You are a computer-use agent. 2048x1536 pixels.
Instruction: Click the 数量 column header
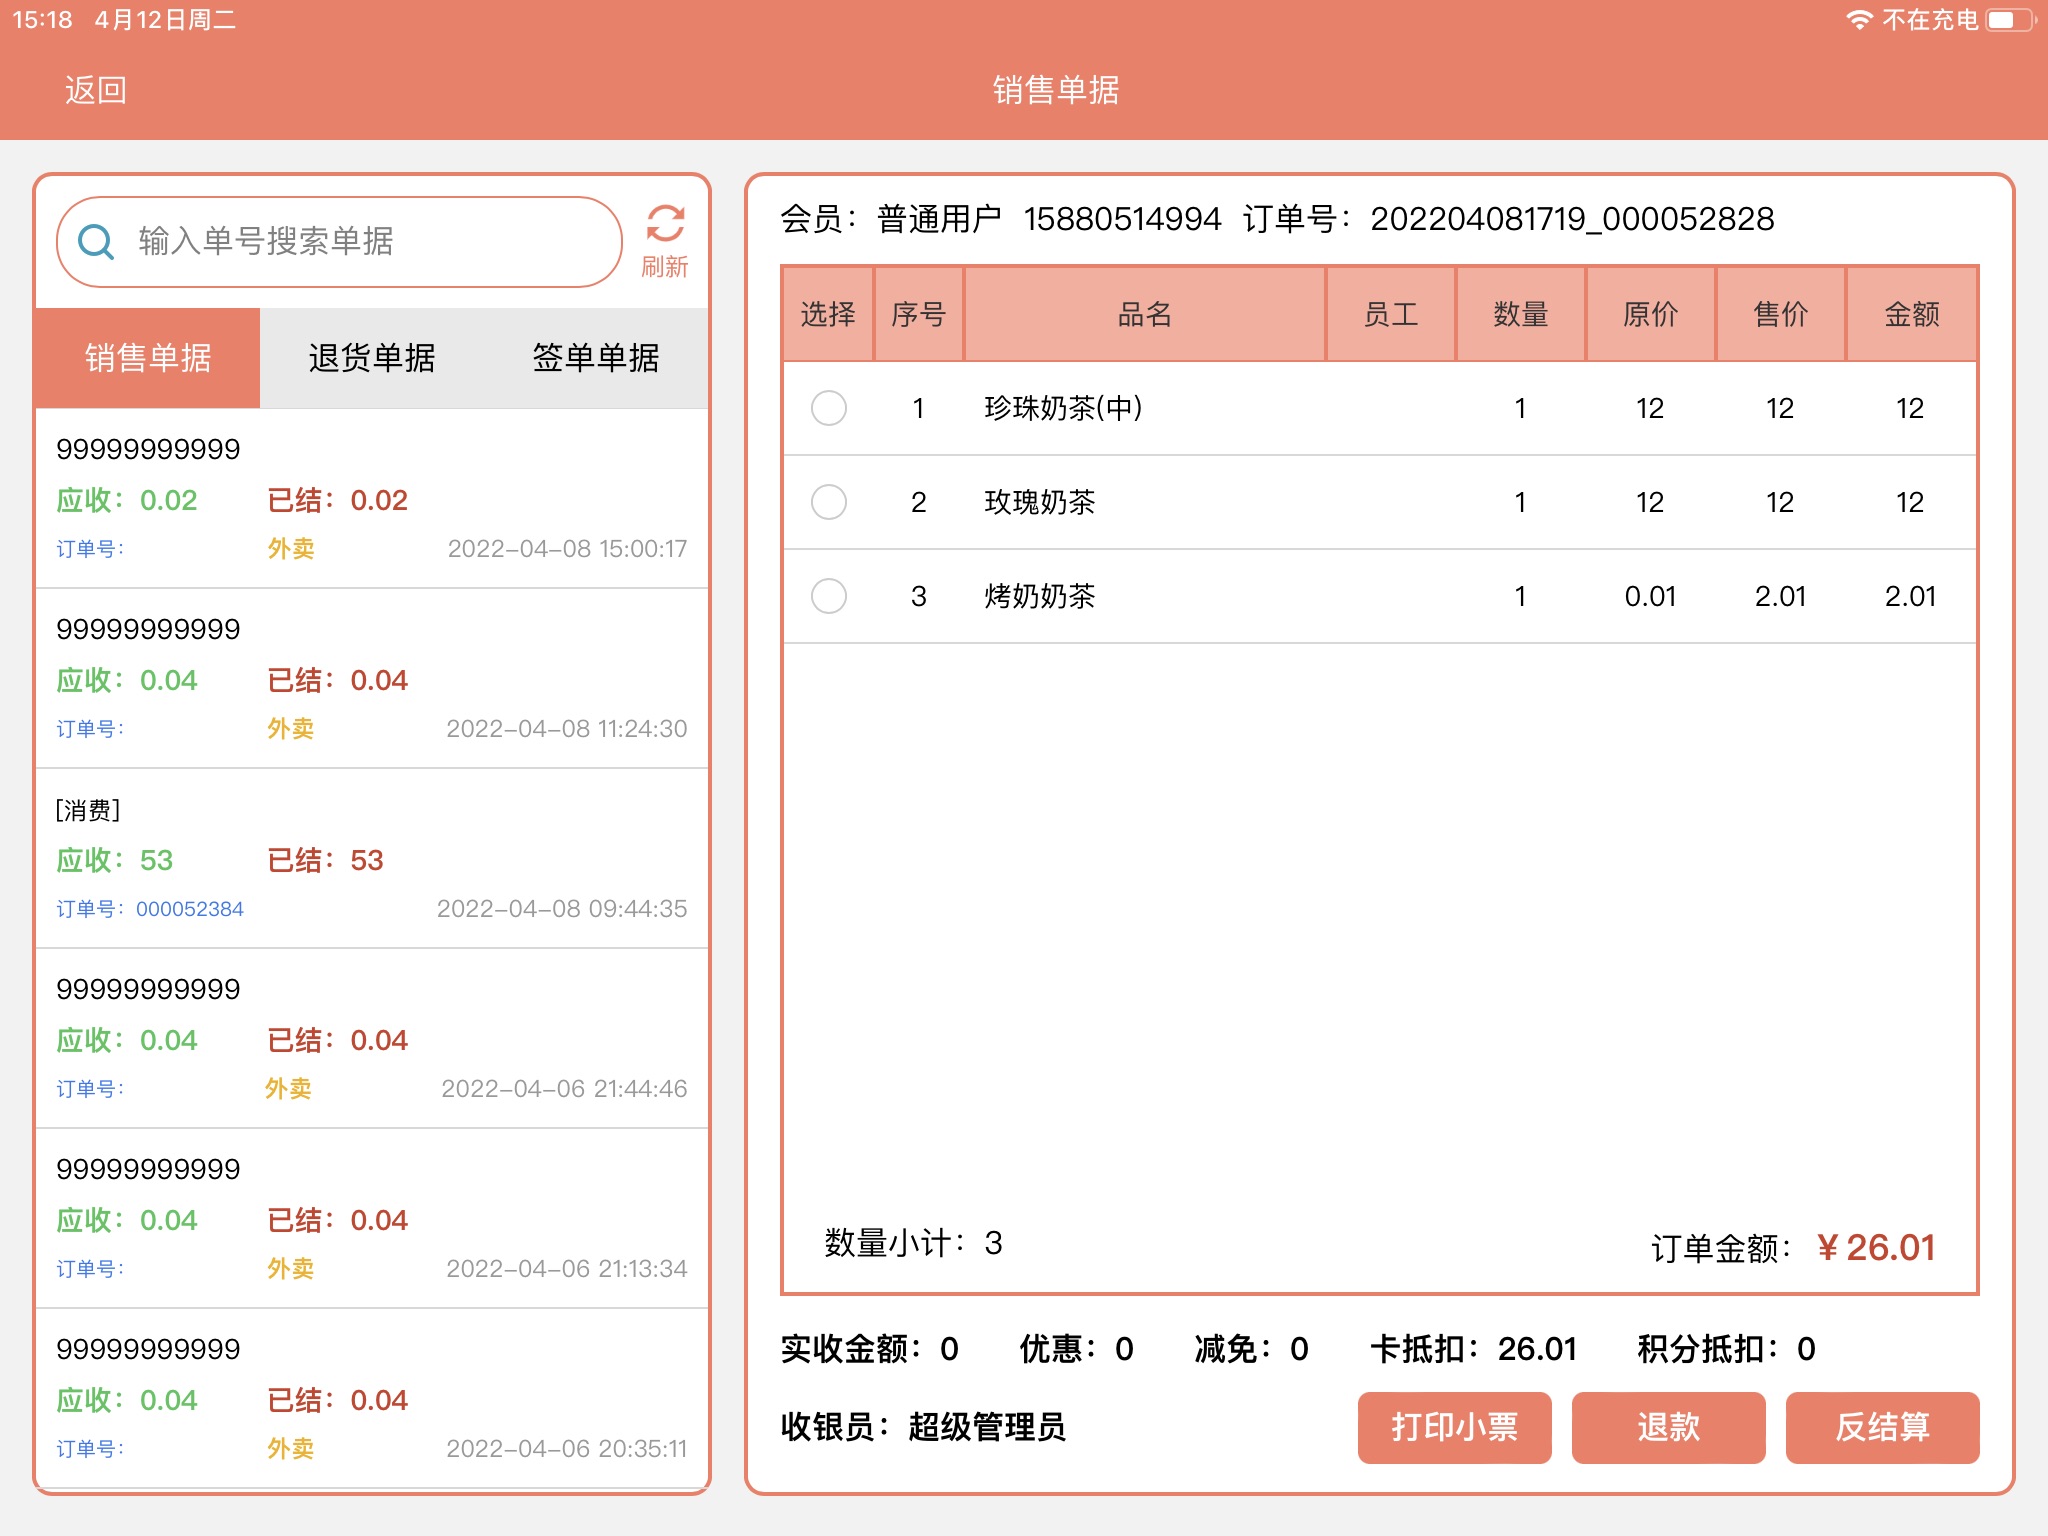tap(1521, 314)
